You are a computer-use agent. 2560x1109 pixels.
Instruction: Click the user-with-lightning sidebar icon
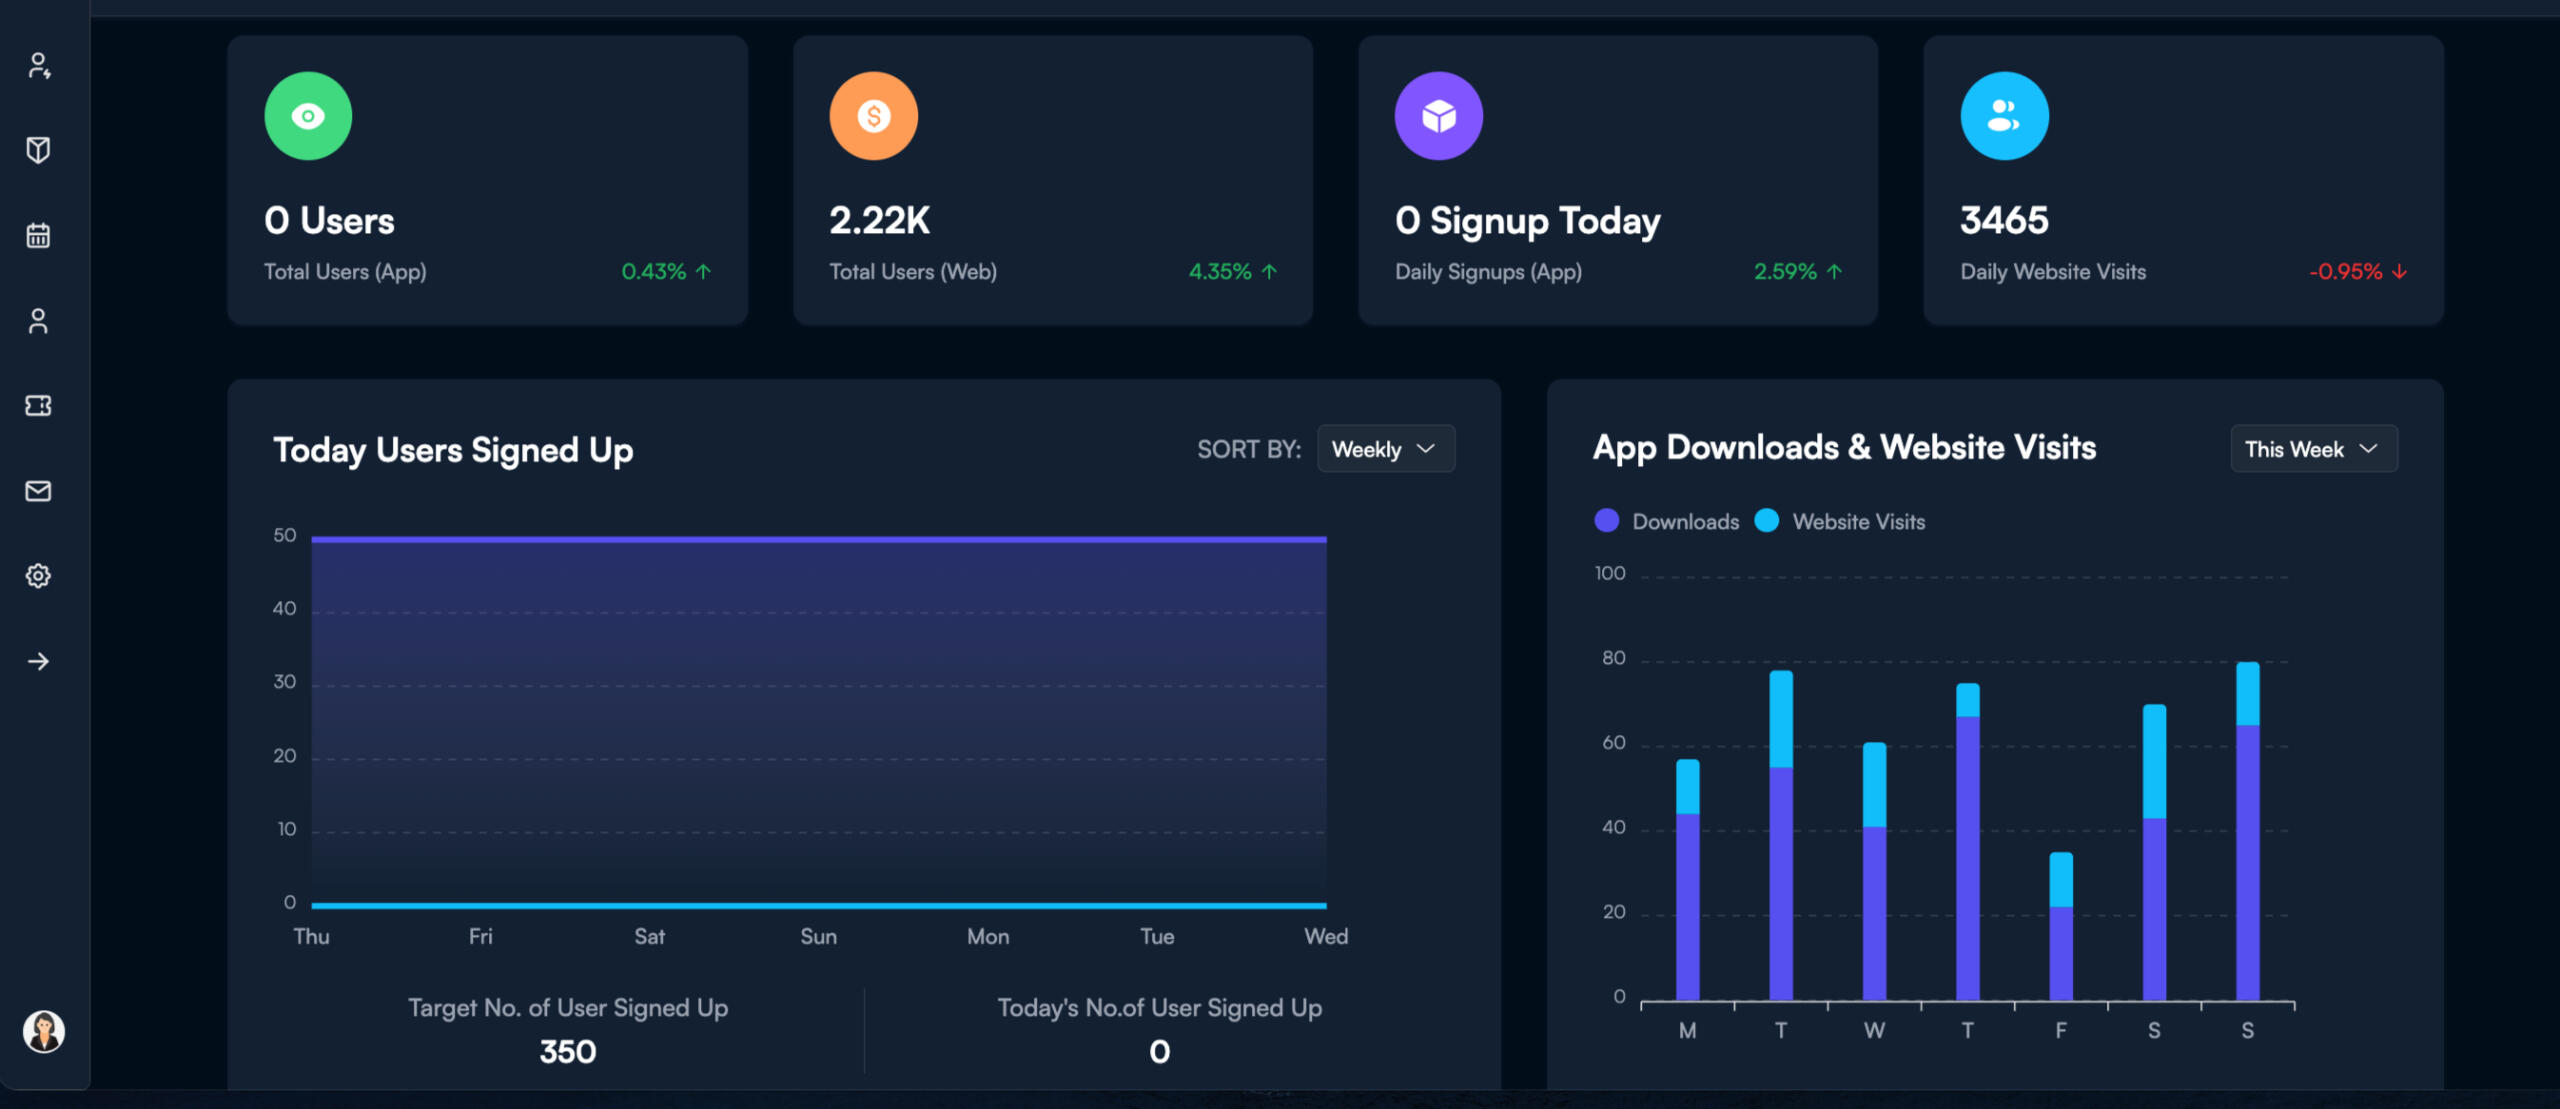click(x=38, y=66)
